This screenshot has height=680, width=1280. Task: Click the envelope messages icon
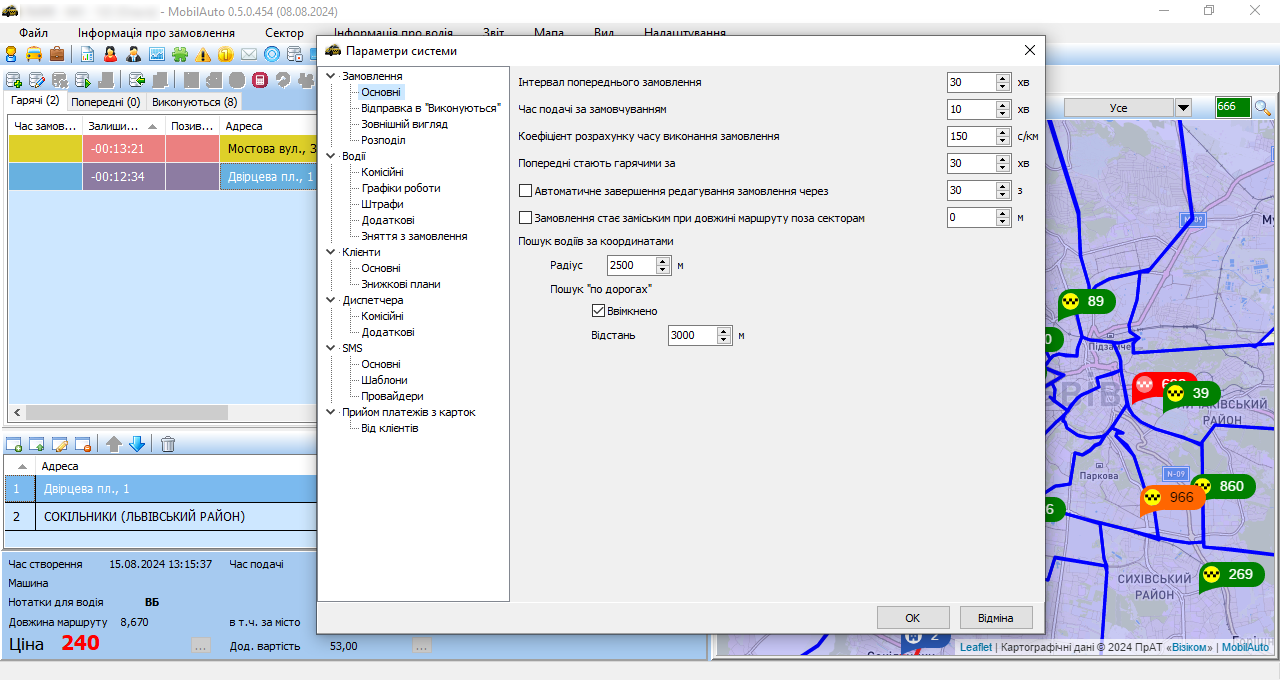click(248, 54)
